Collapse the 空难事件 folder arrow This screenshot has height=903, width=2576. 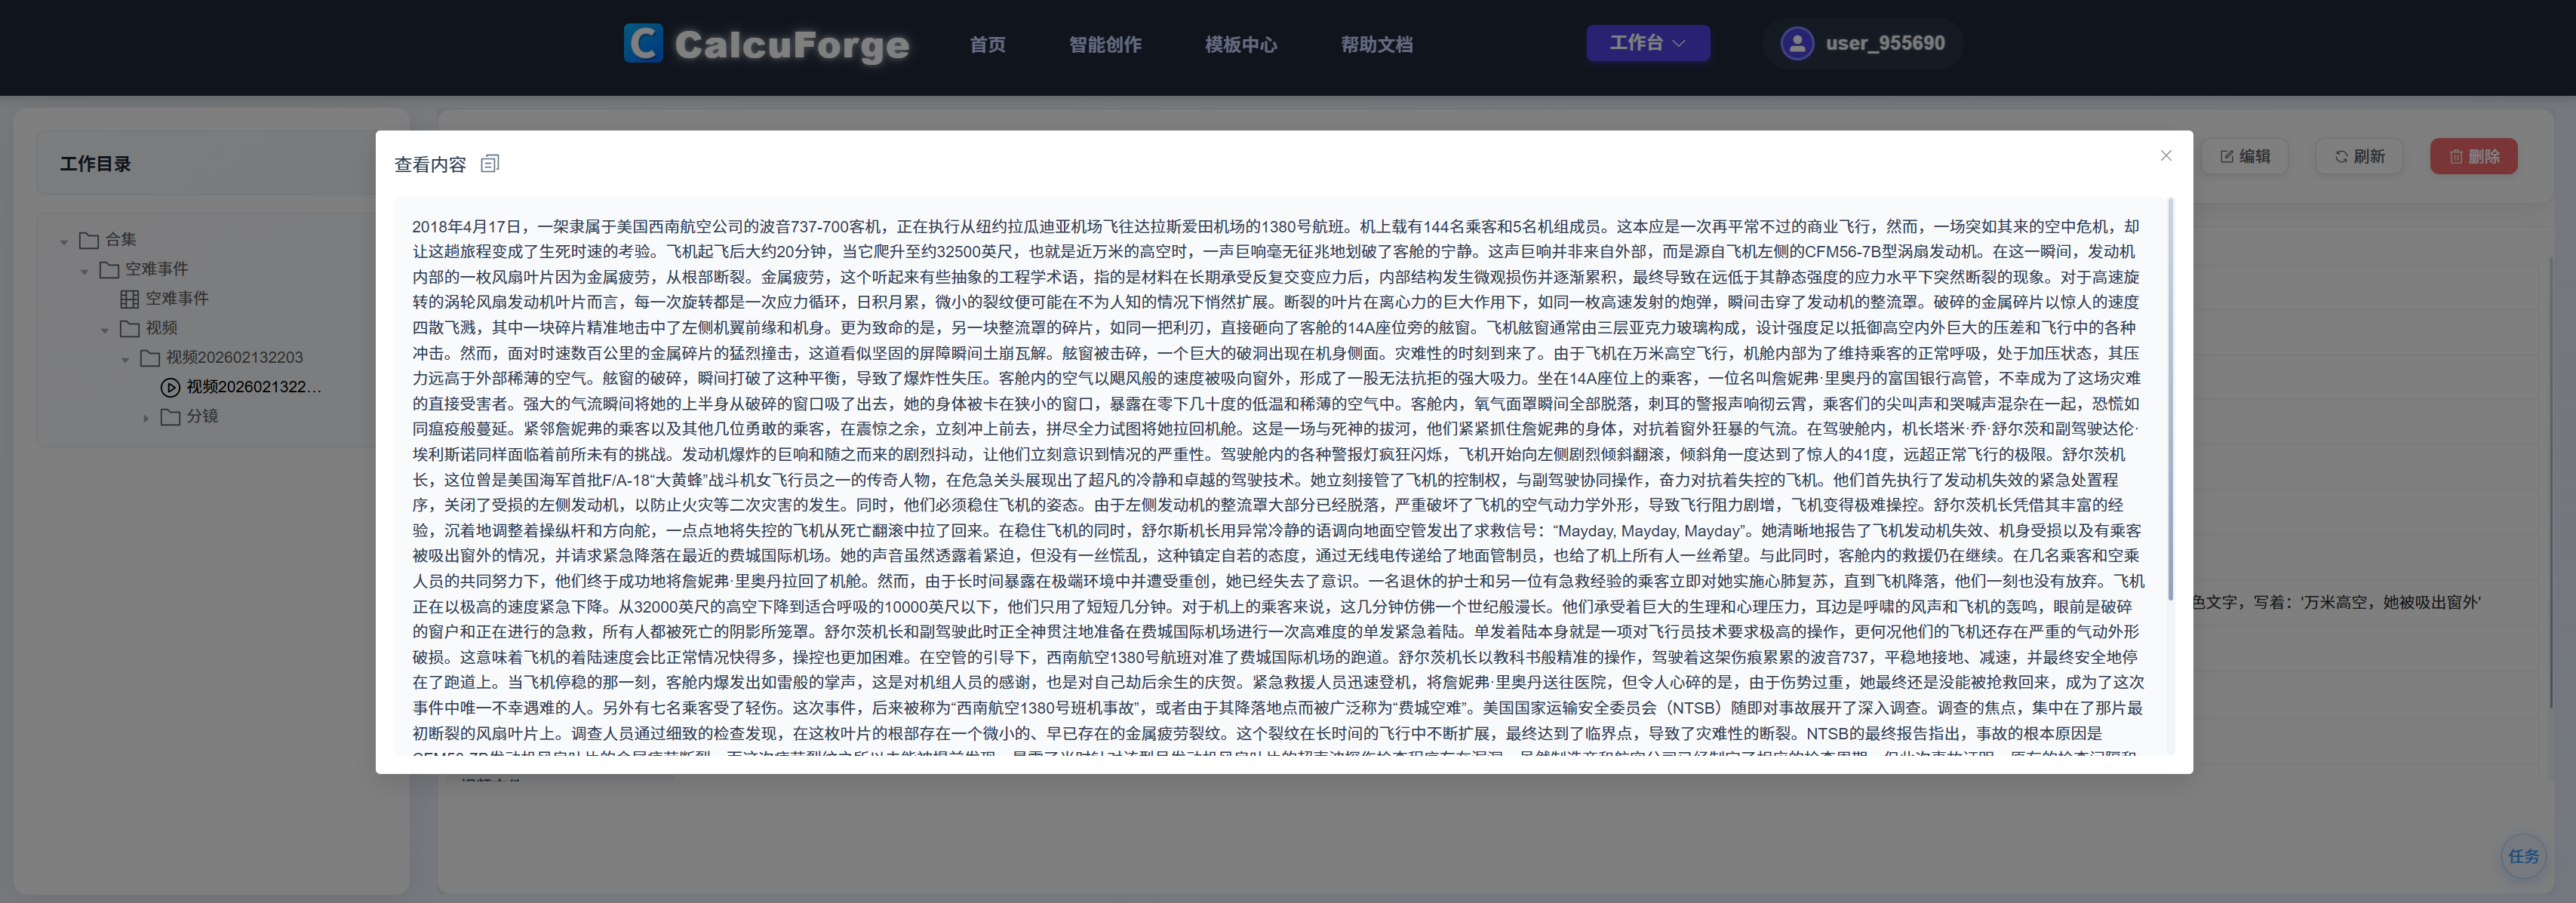pyautogui.click(x=85, y=270)
